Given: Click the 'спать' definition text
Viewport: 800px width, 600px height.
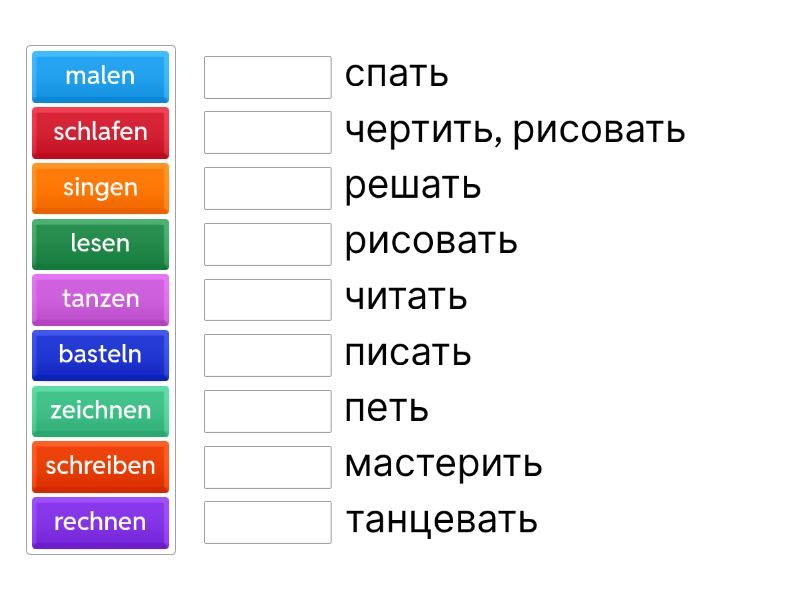Looking at the screenshot, I should pyautogui.click(x=396, y=75).
